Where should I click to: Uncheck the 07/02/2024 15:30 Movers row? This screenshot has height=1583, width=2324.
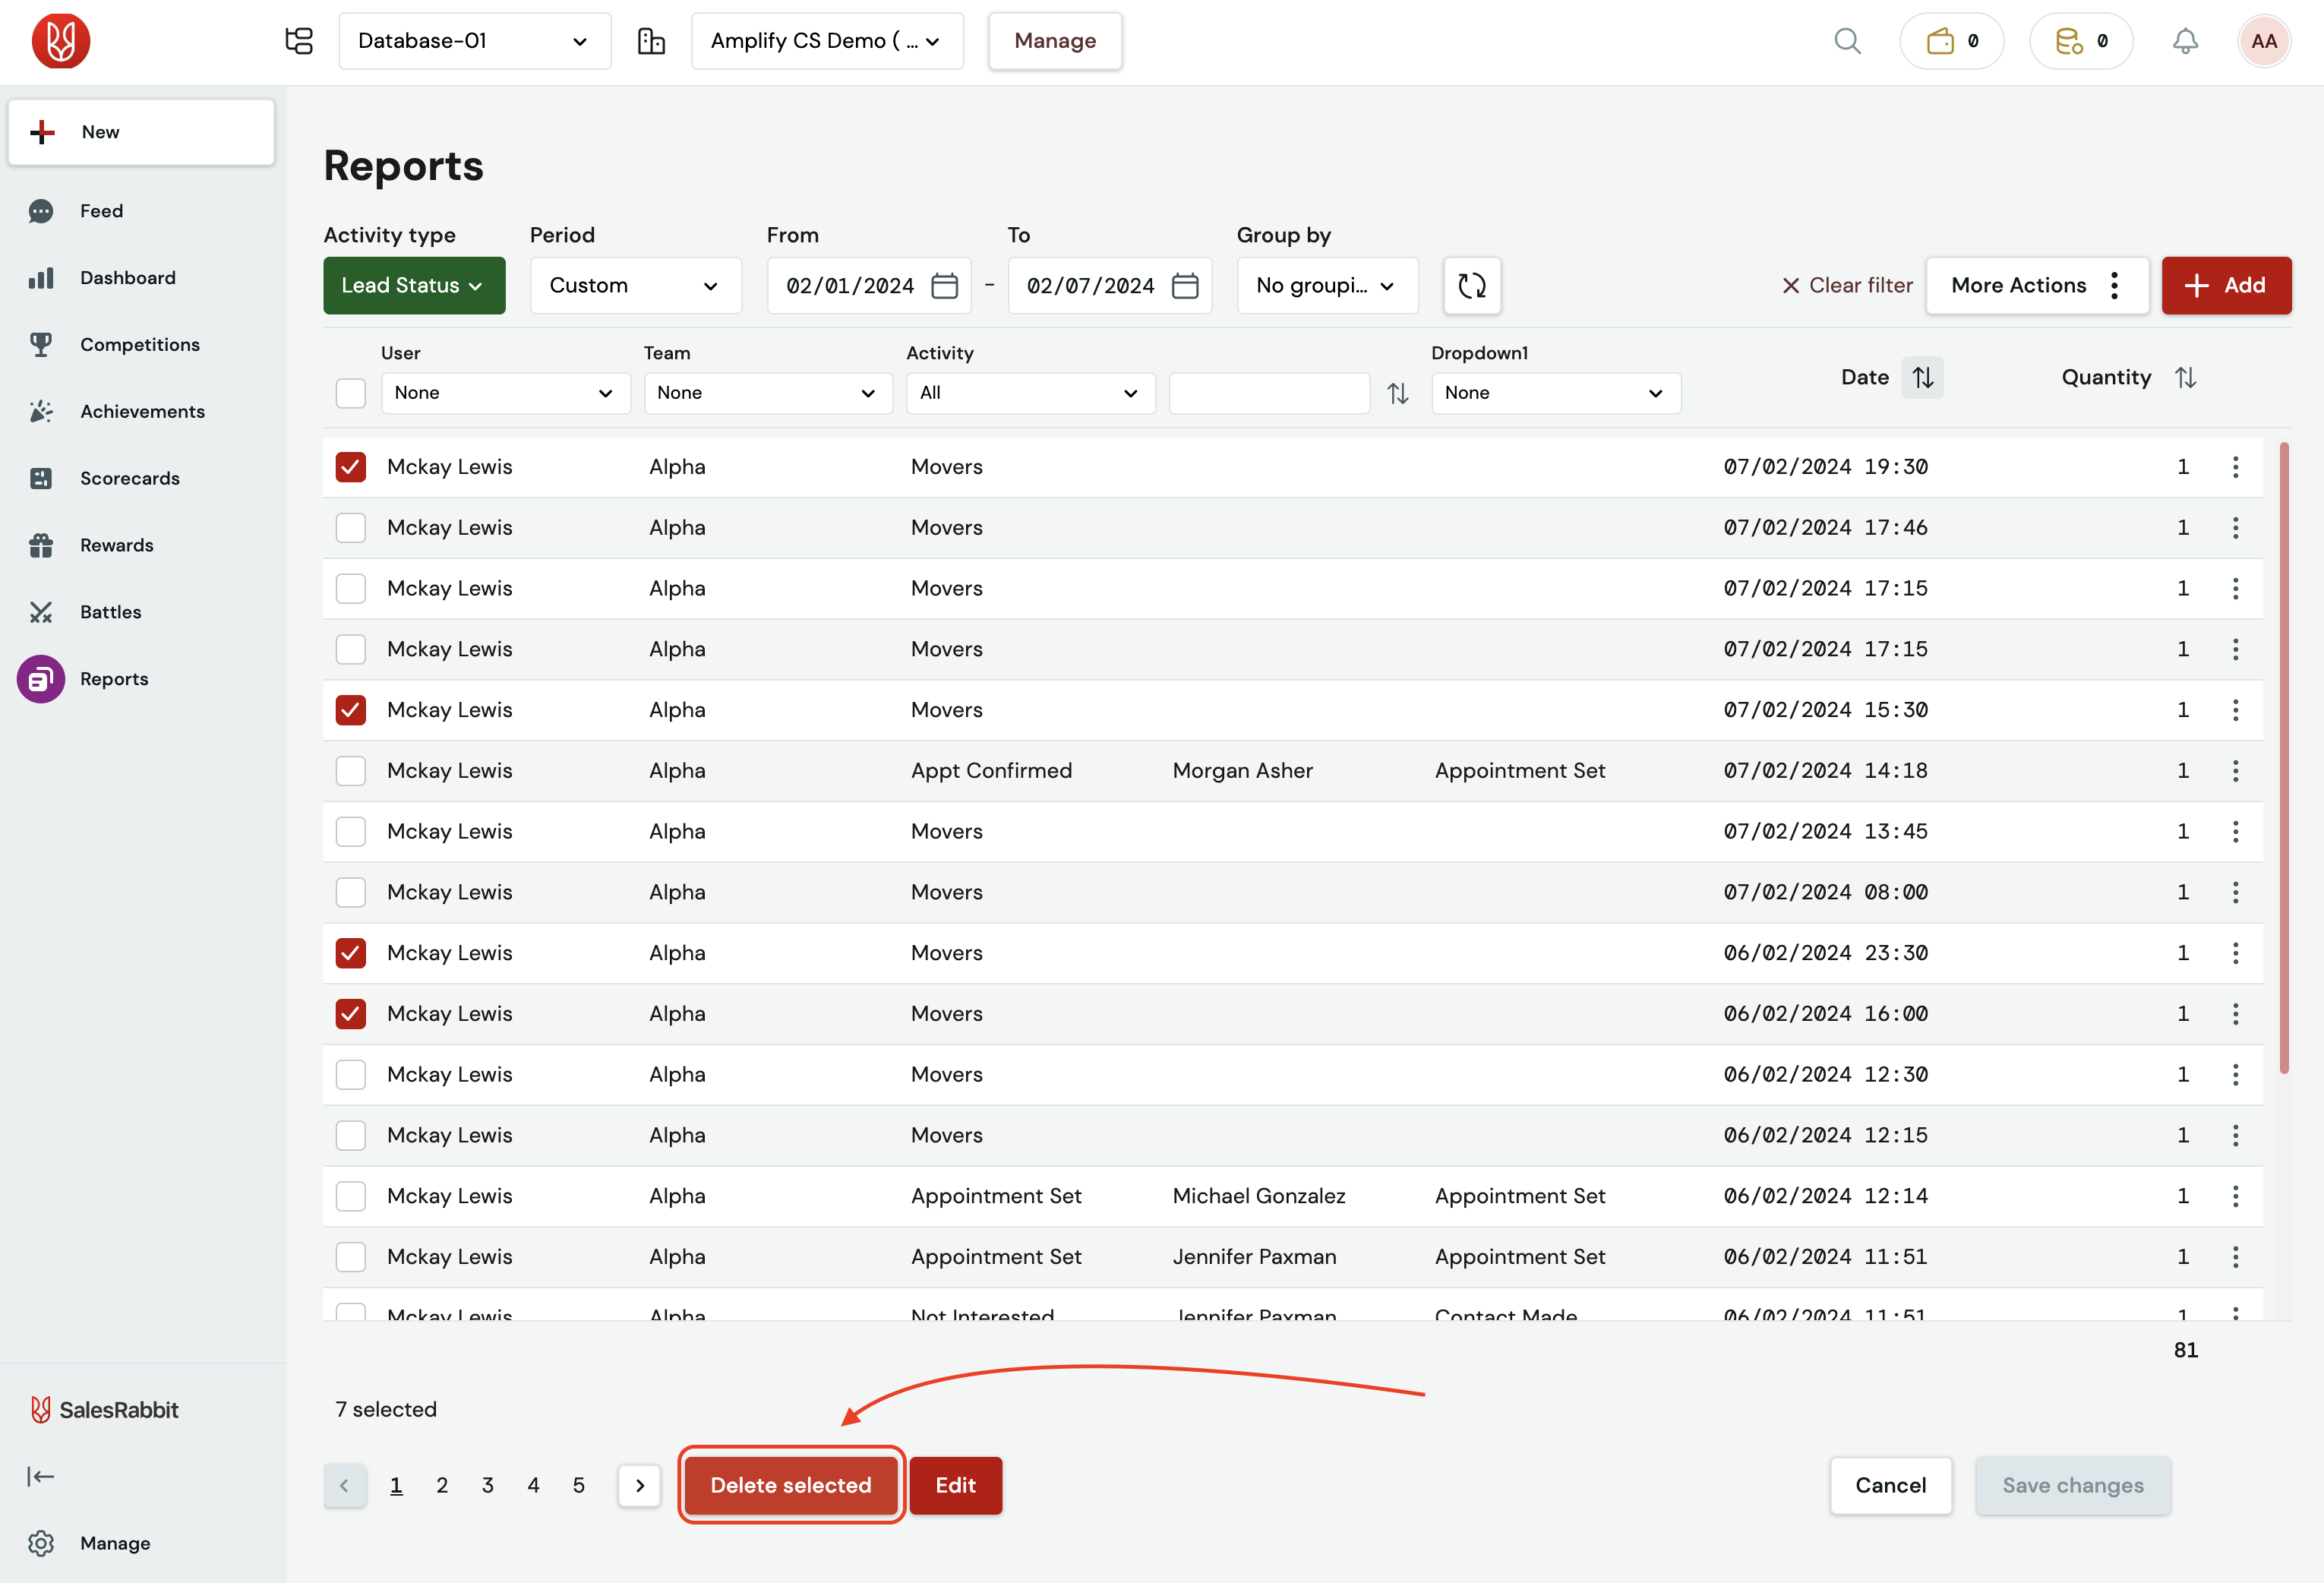(350, 710)
